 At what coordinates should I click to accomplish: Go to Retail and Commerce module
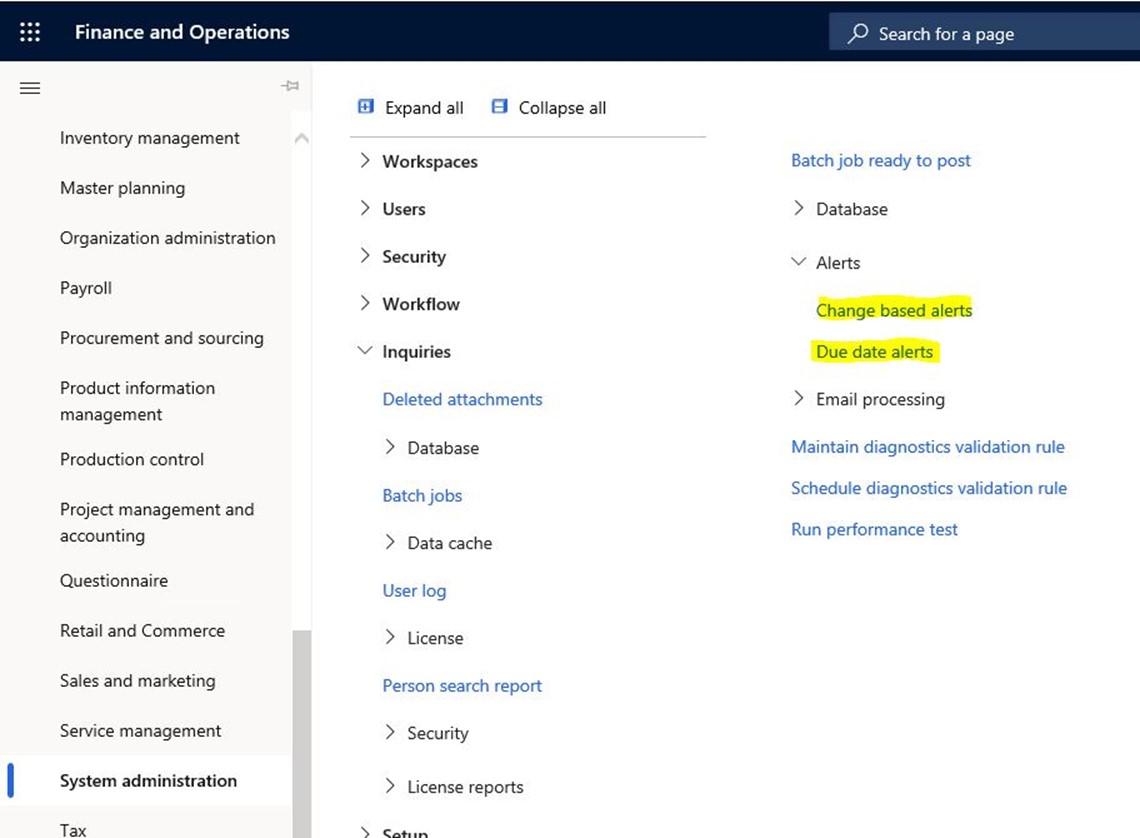coord(142,631)
